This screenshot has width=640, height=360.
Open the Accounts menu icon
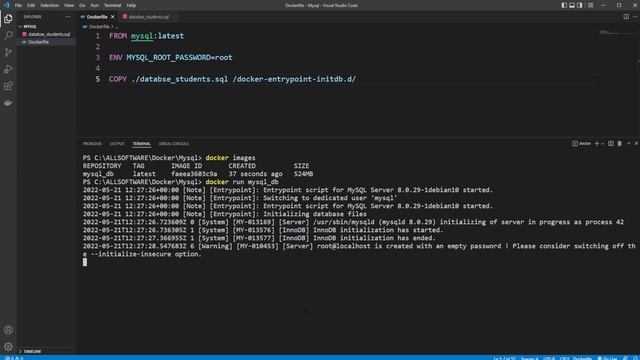[8, 330]
